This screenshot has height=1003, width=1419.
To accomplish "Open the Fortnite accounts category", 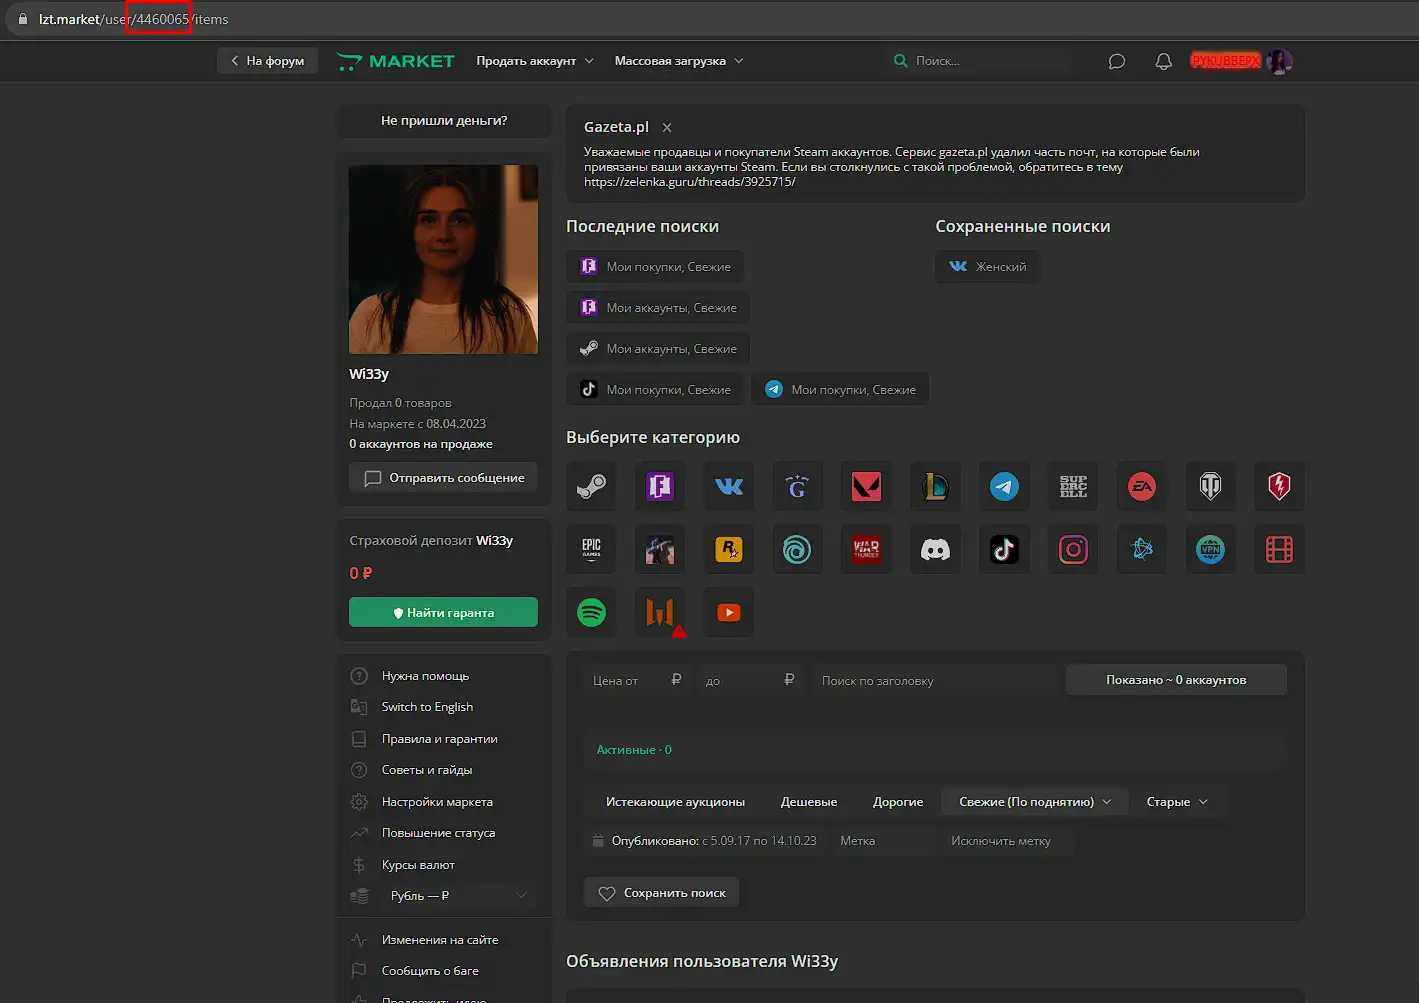I will pyautogui.click(x=660, y=487).
